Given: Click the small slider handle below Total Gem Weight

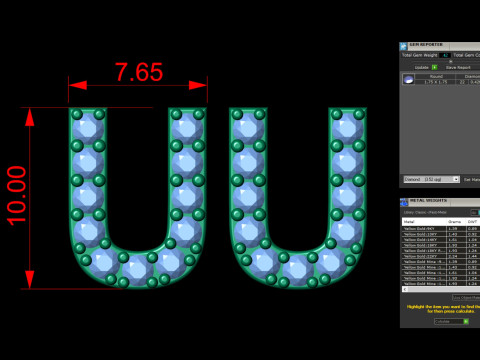Looking at the screenshot, I should click(x=451, y=61).
